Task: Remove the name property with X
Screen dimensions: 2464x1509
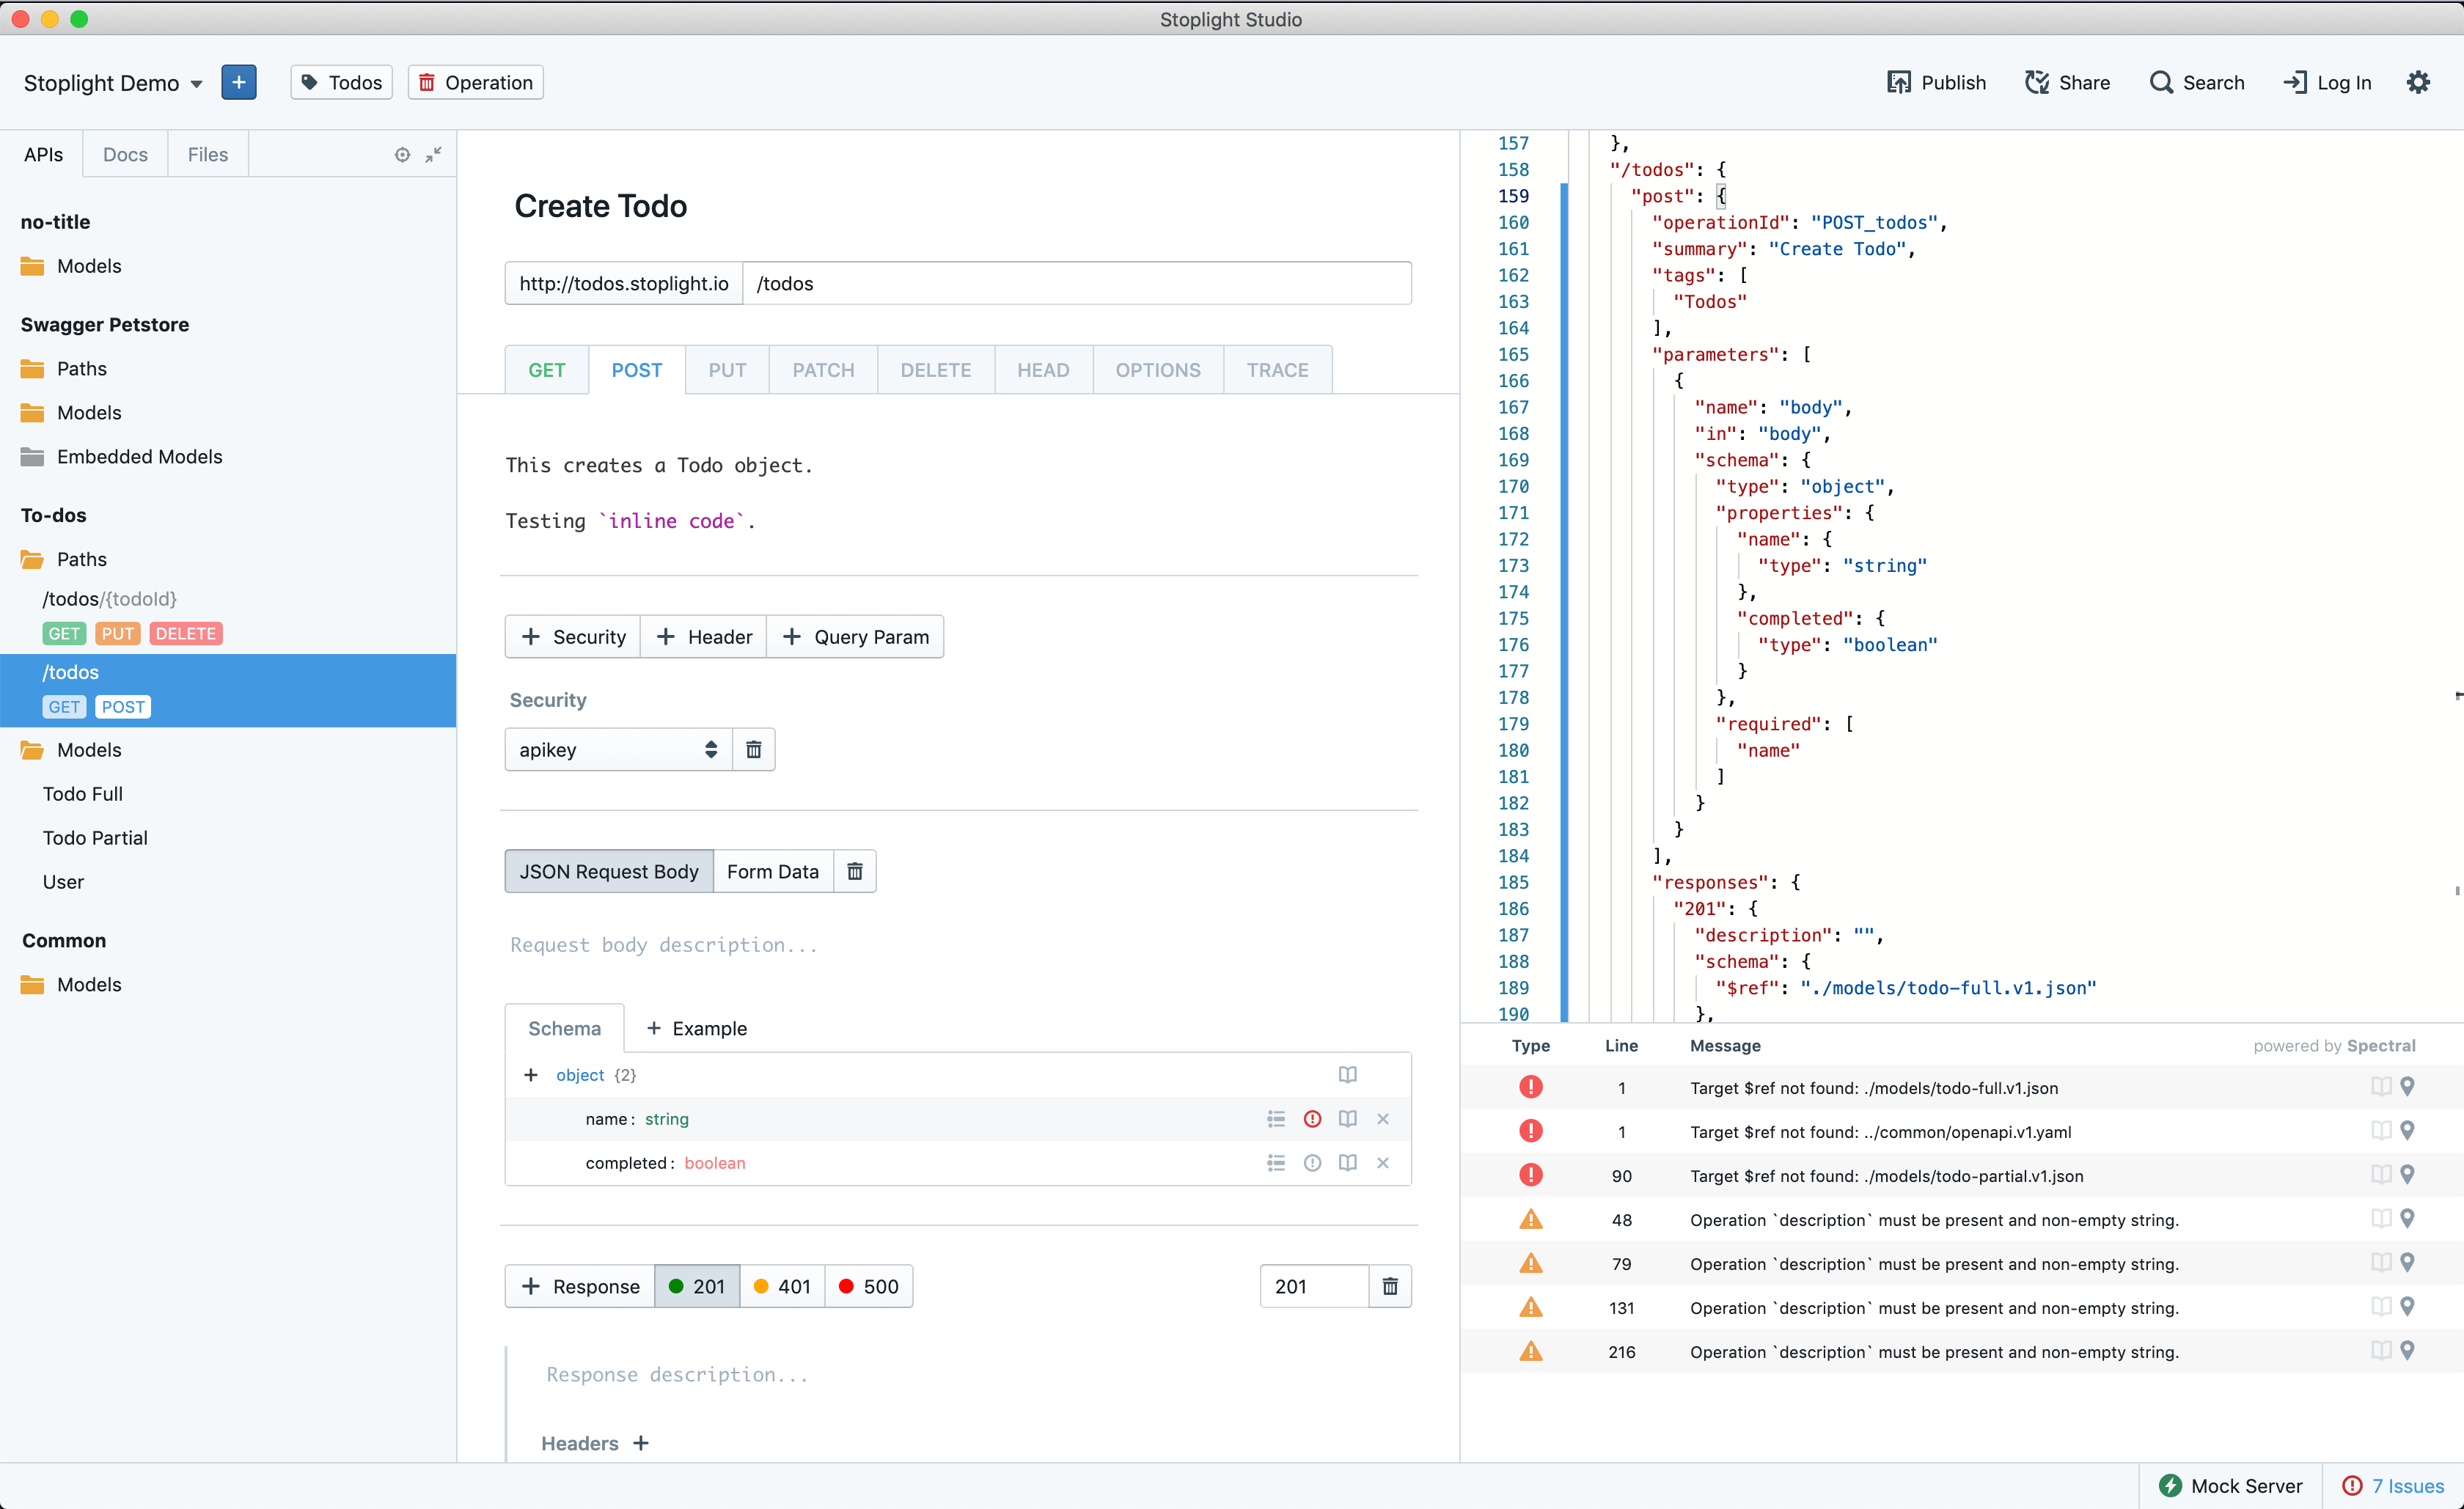Action: 1383,1119
